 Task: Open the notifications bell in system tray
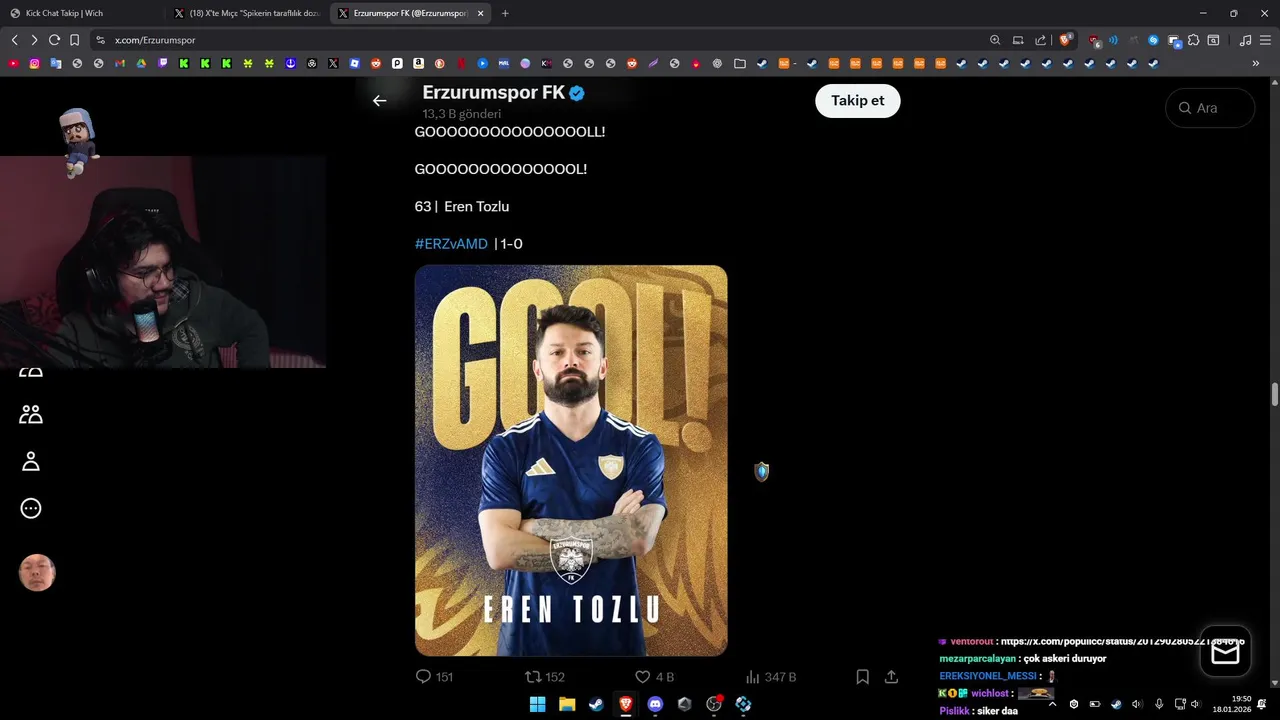1262,704
